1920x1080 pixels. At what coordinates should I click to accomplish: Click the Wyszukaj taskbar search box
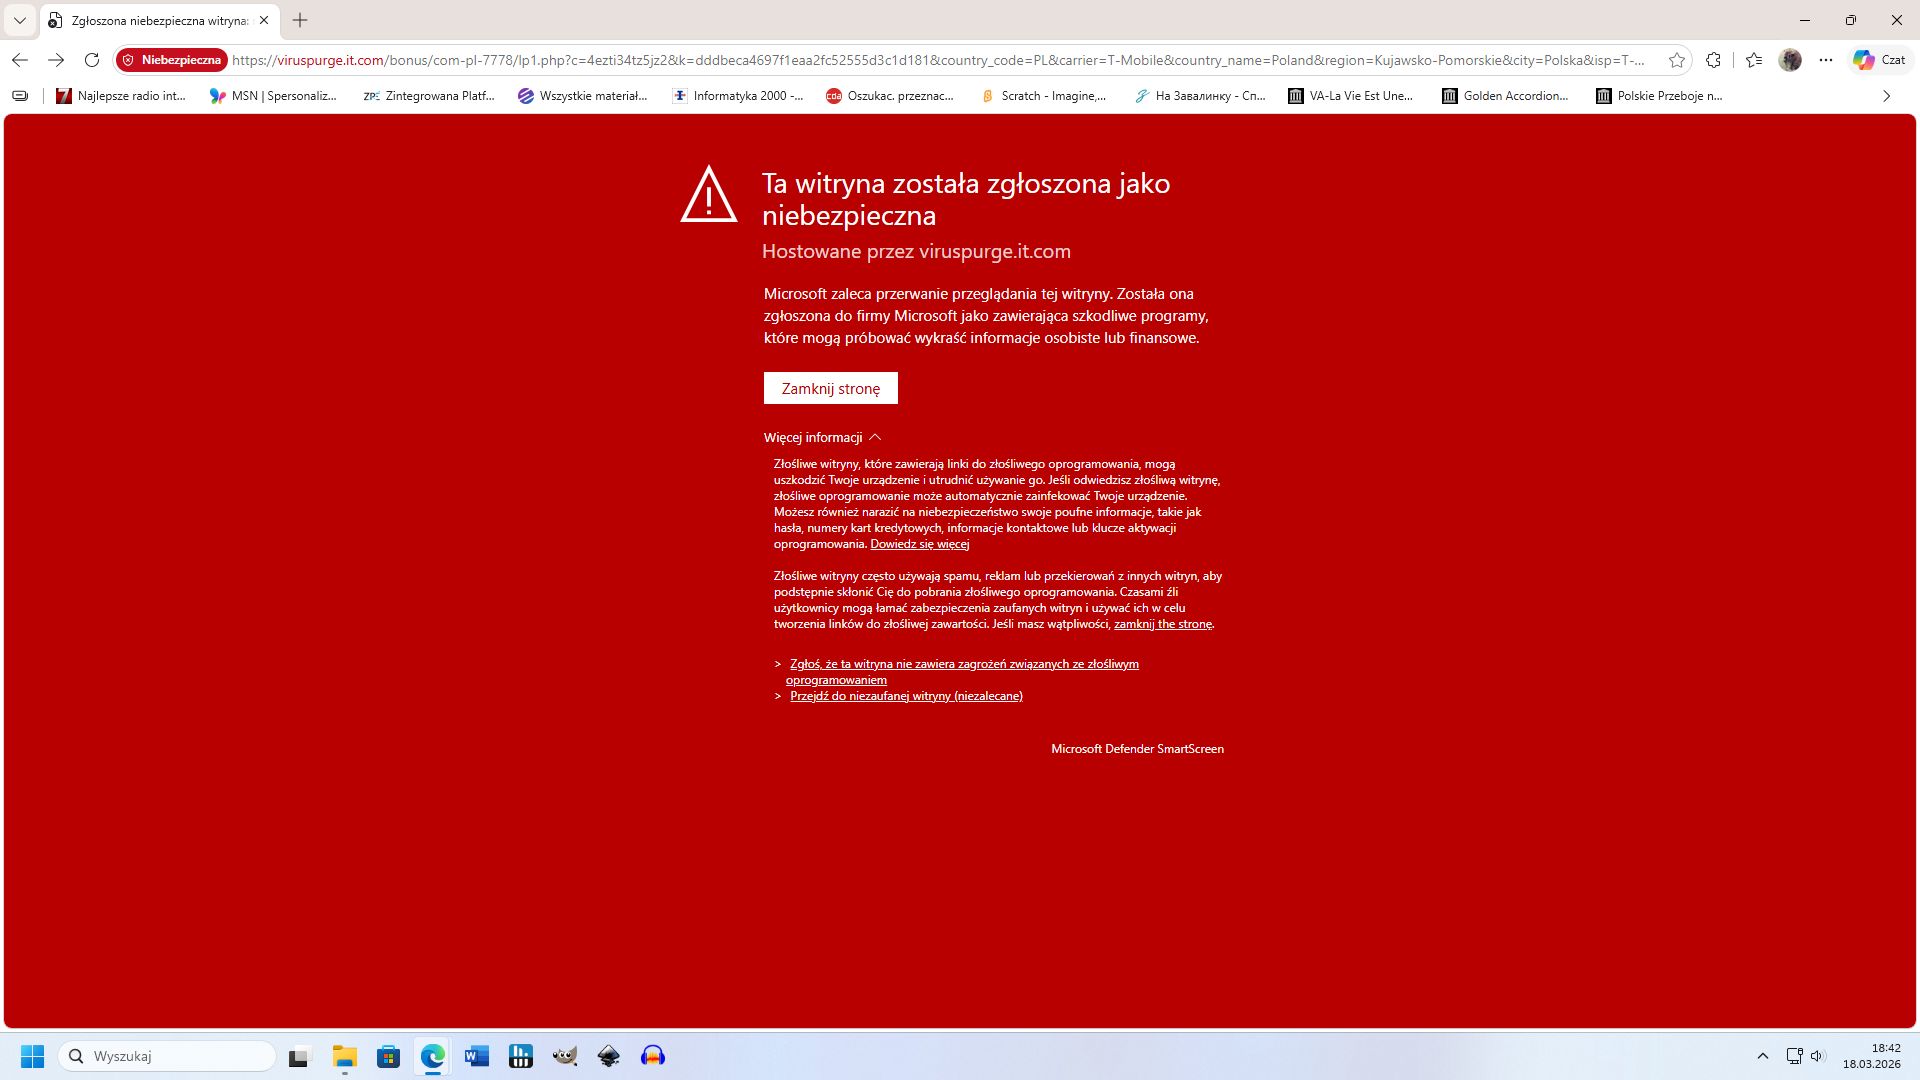tap(167, 1056)
